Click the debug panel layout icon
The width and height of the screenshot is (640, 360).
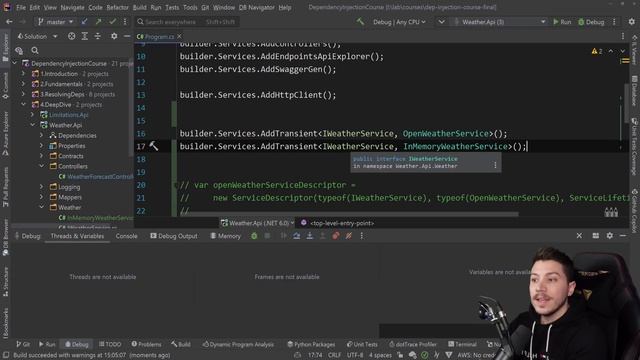596,236
